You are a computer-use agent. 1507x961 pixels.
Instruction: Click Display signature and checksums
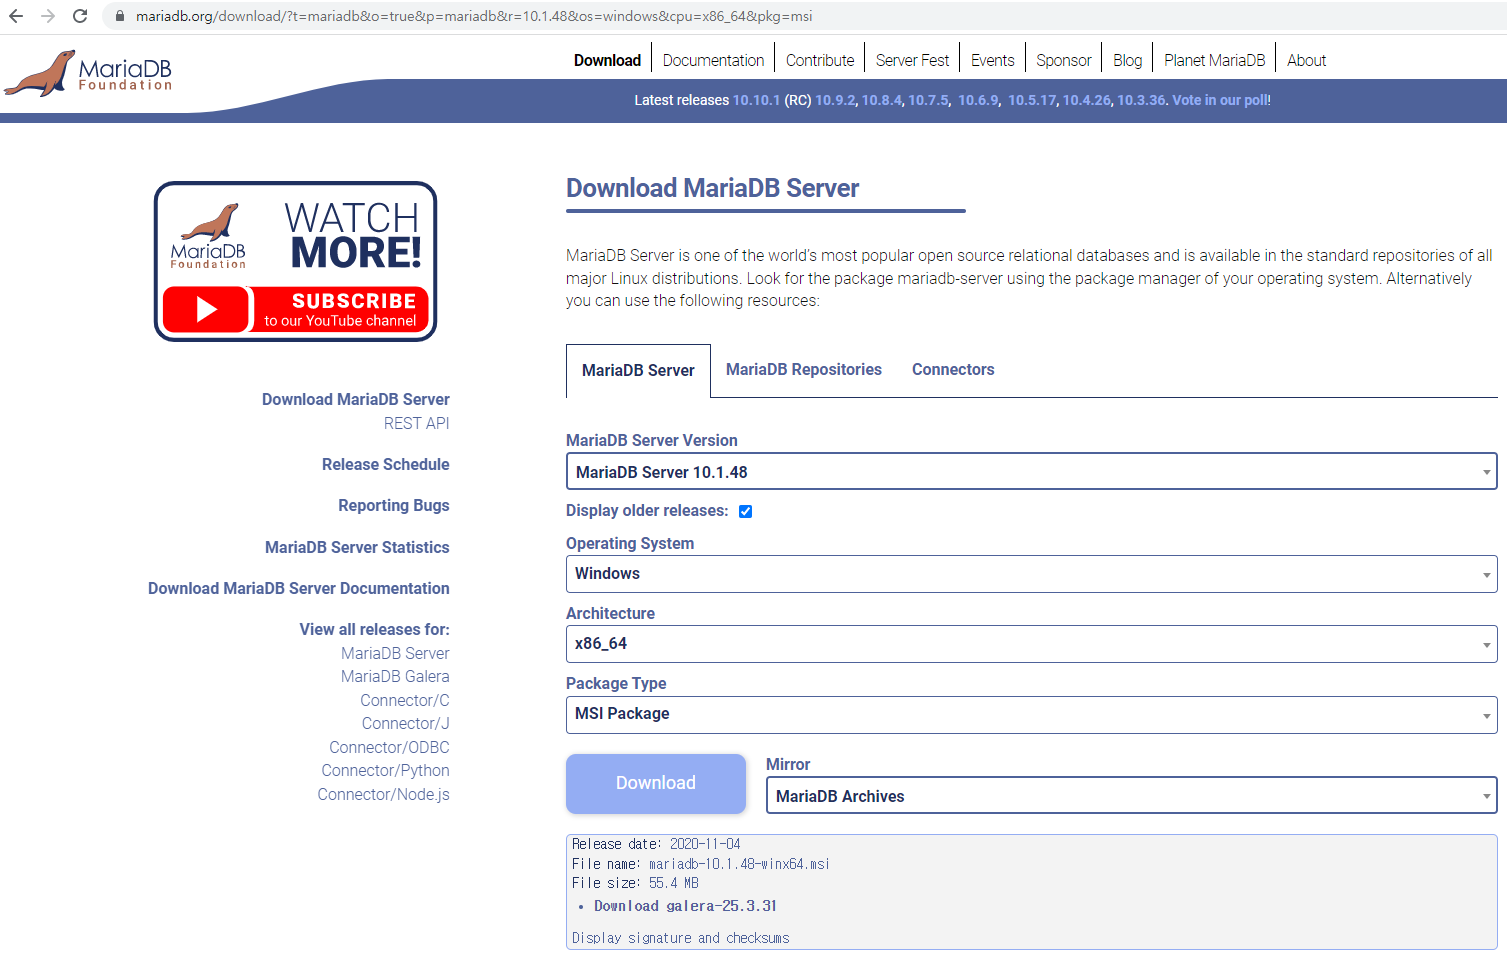[680, 938]
